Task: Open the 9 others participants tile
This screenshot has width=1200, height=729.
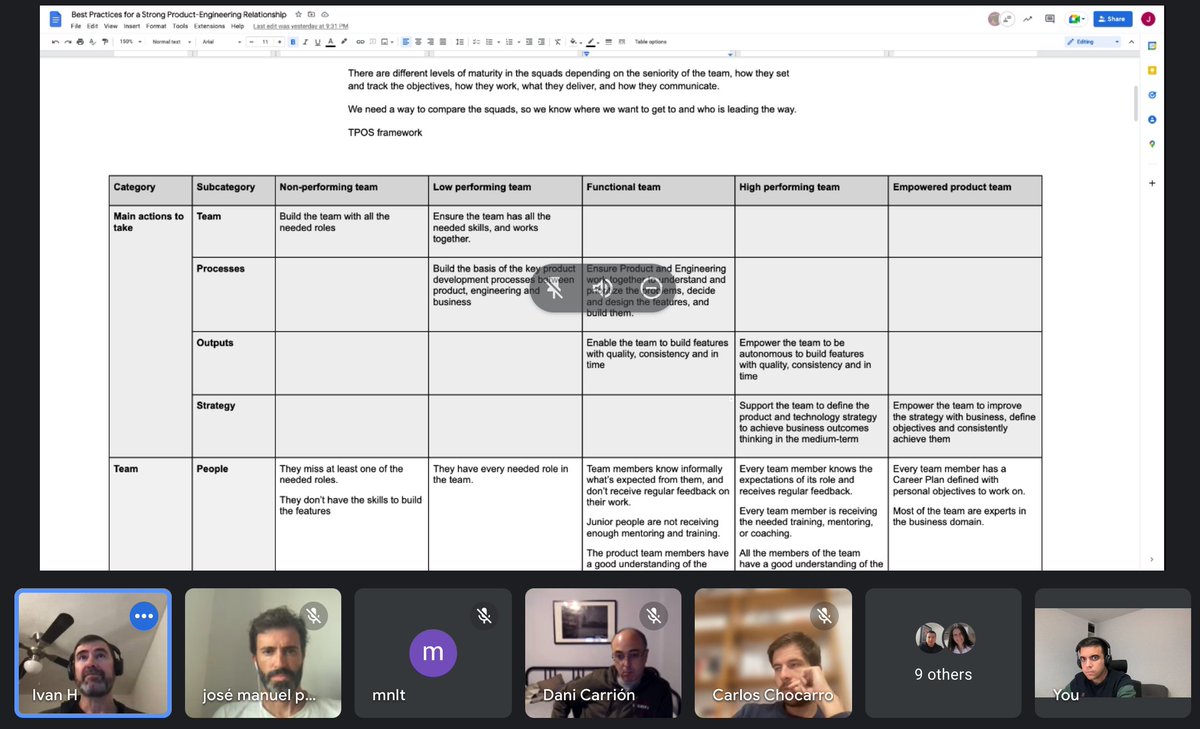Action: click(x=943, y=652)
